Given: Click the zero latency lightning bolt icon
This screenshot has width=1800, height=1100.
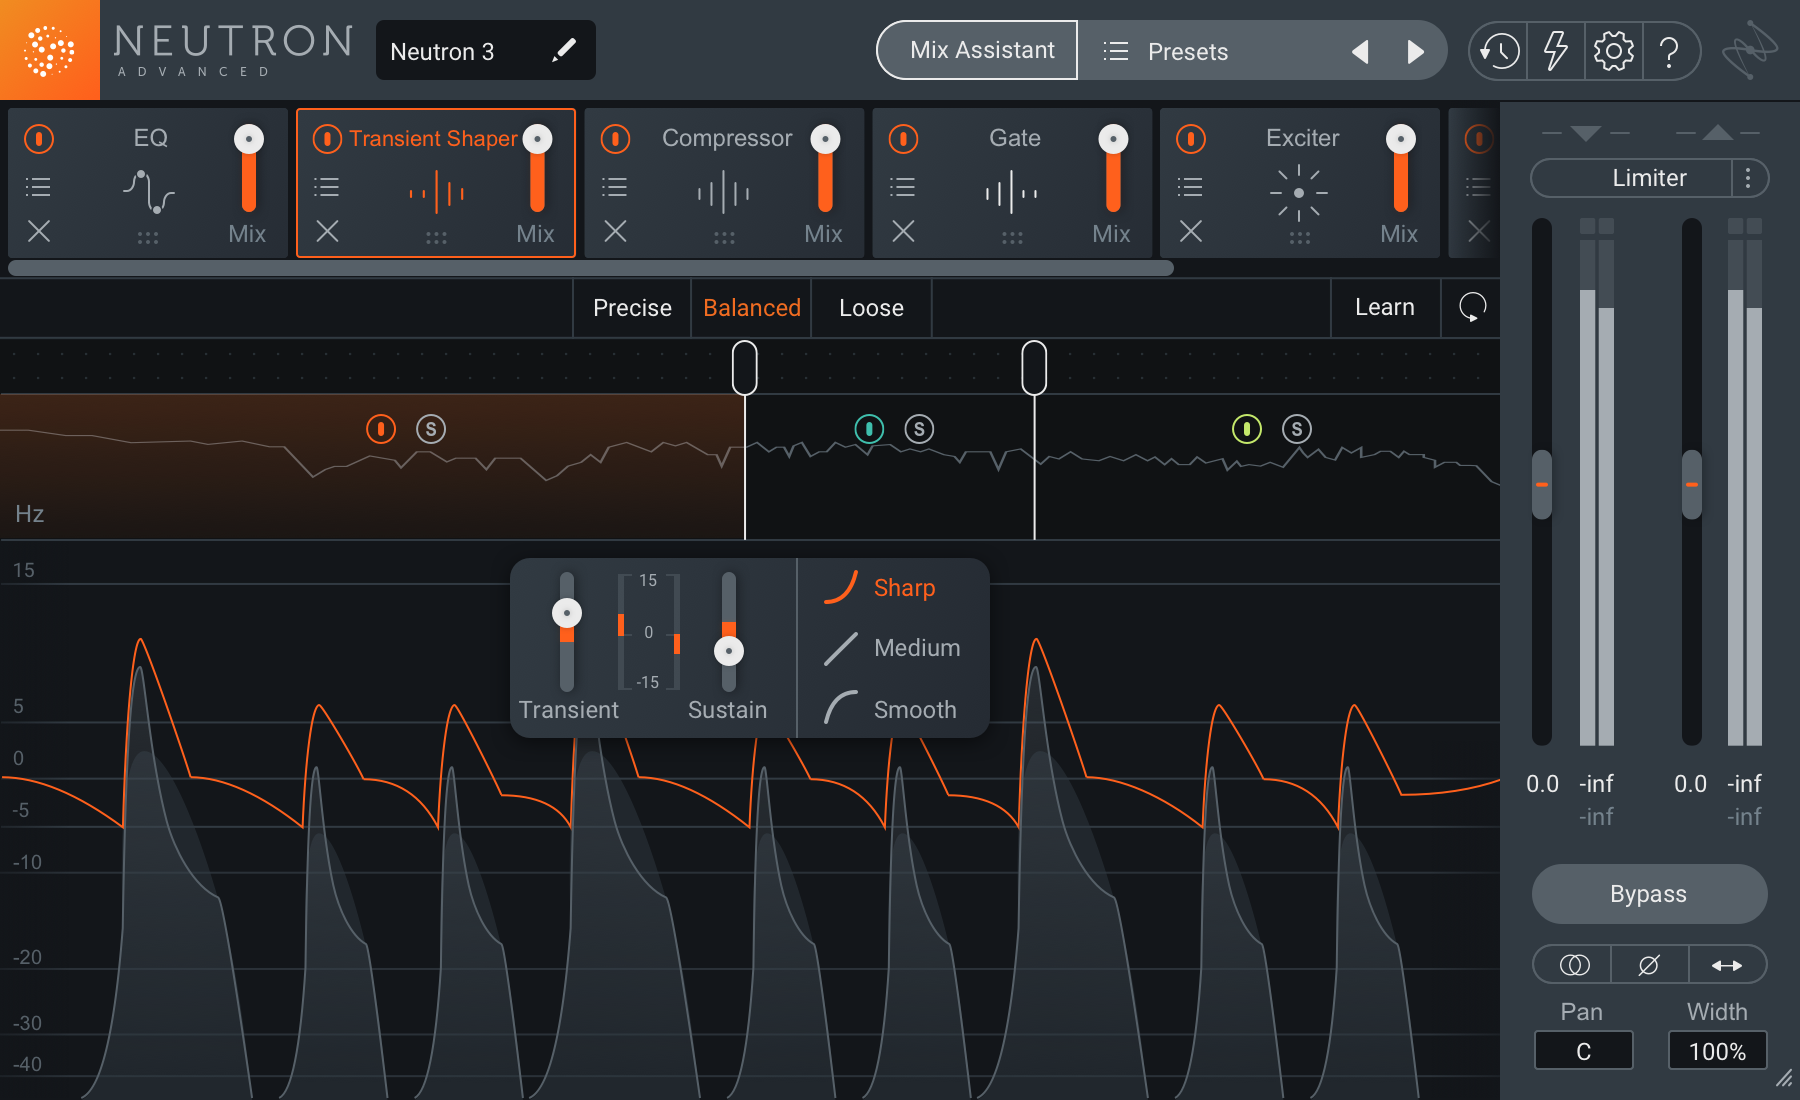Looking at the screenshot, I should point(1556,51).
